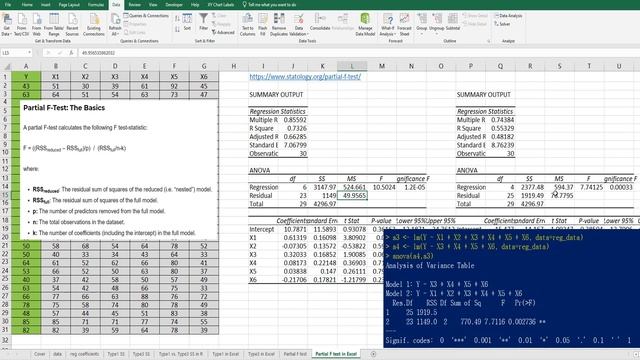
Task: Select cell with F value 10.5024
Action: click(382, 187)
